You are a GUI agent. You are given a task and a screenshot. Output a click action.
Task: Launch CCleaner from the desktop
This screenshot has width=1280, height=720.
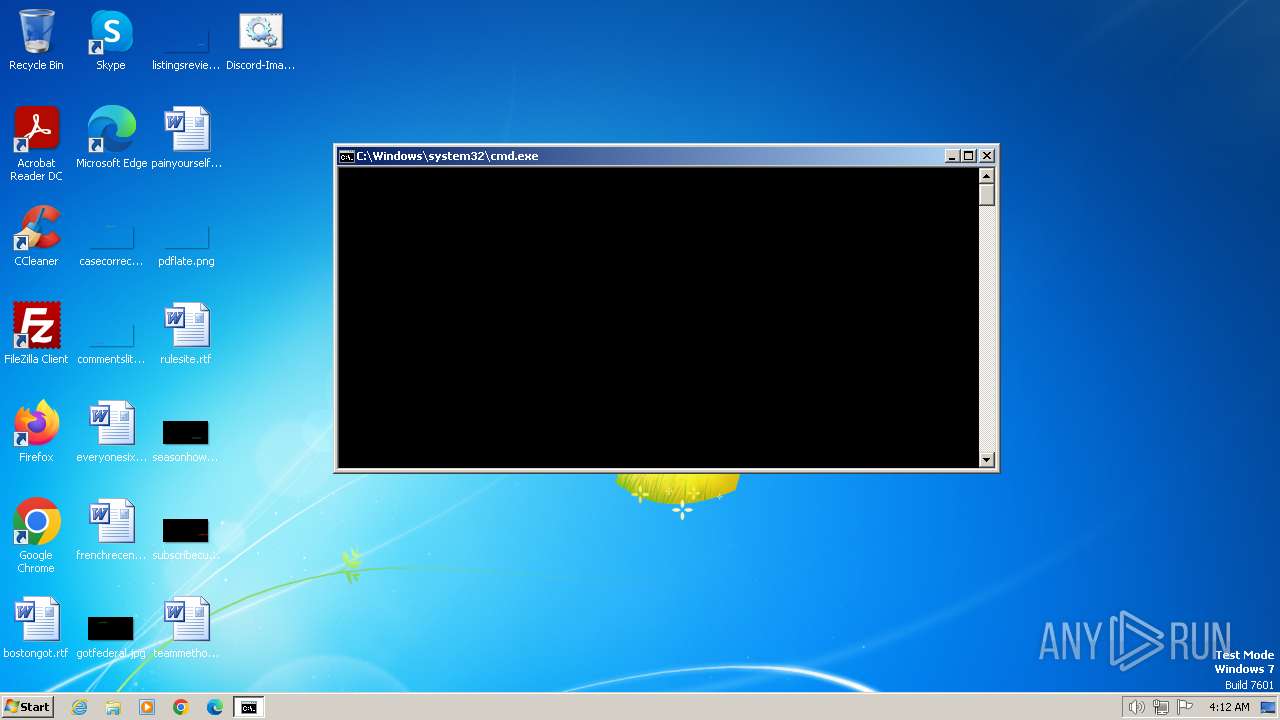pos(36,237)
